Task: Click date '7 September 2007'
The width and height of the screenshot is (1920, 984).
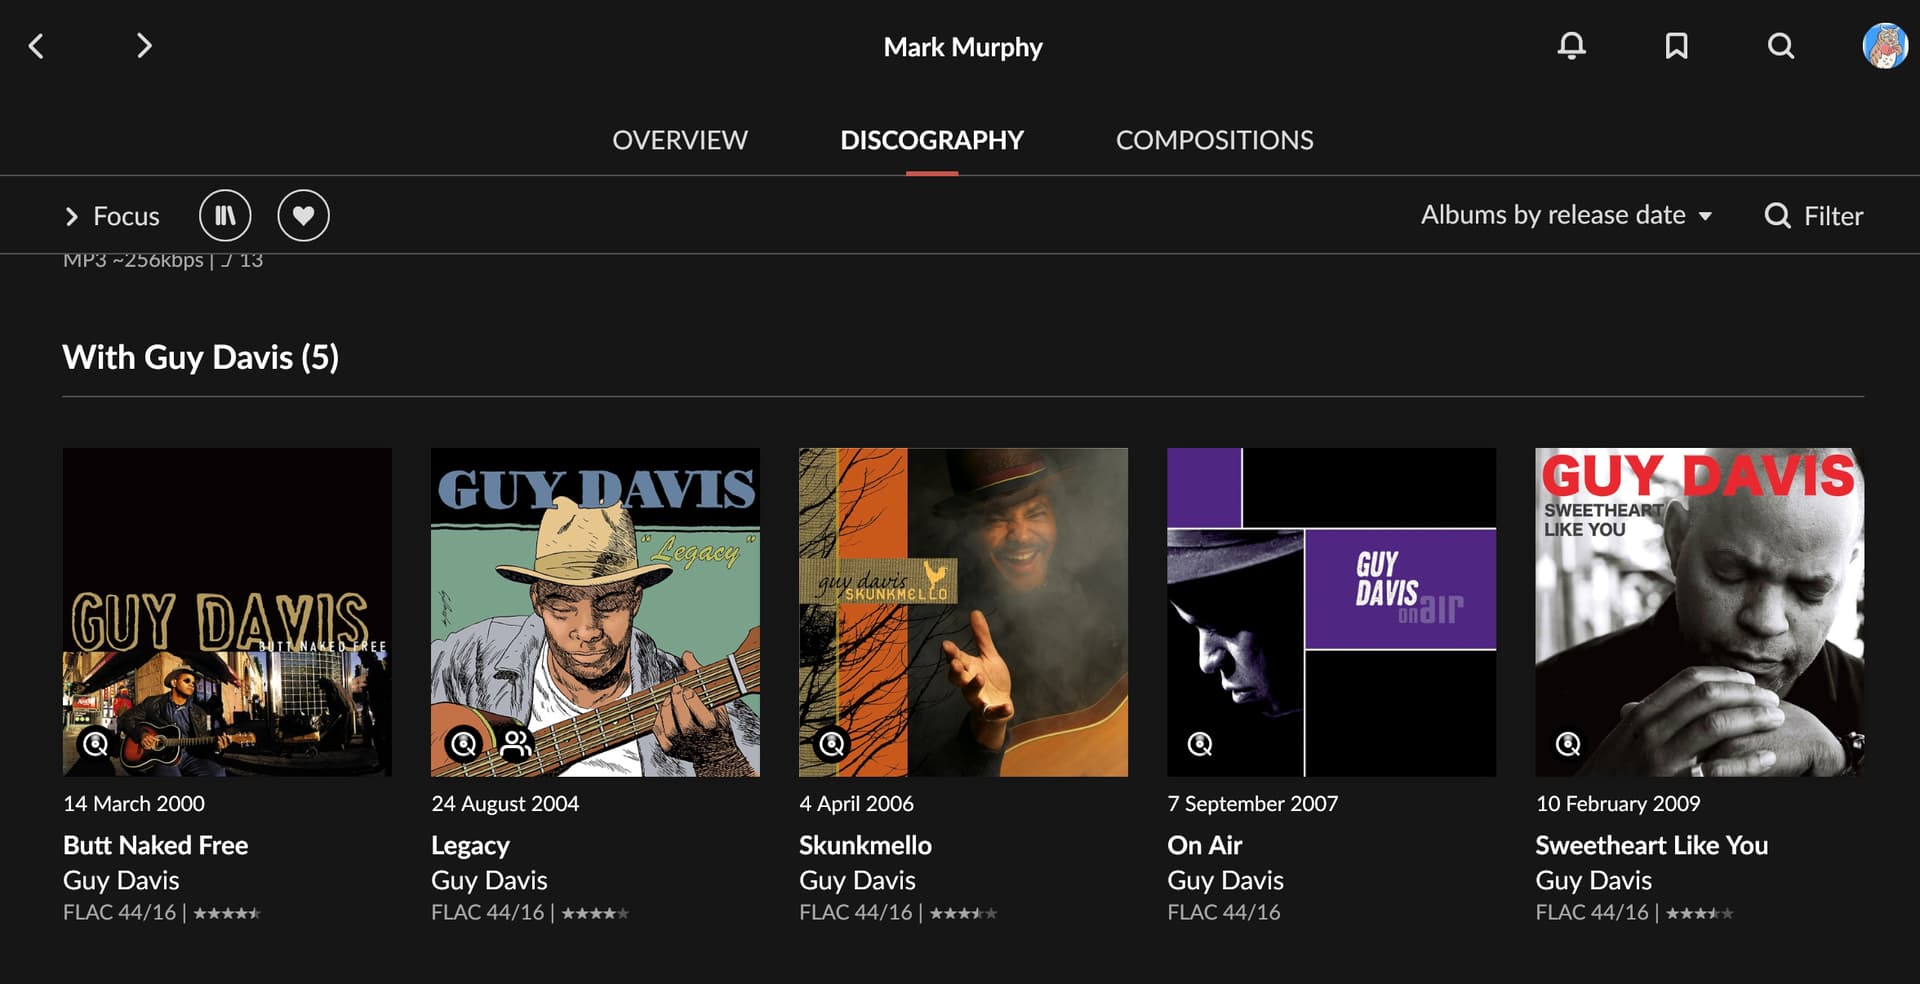Action: tap(1252, 804)
